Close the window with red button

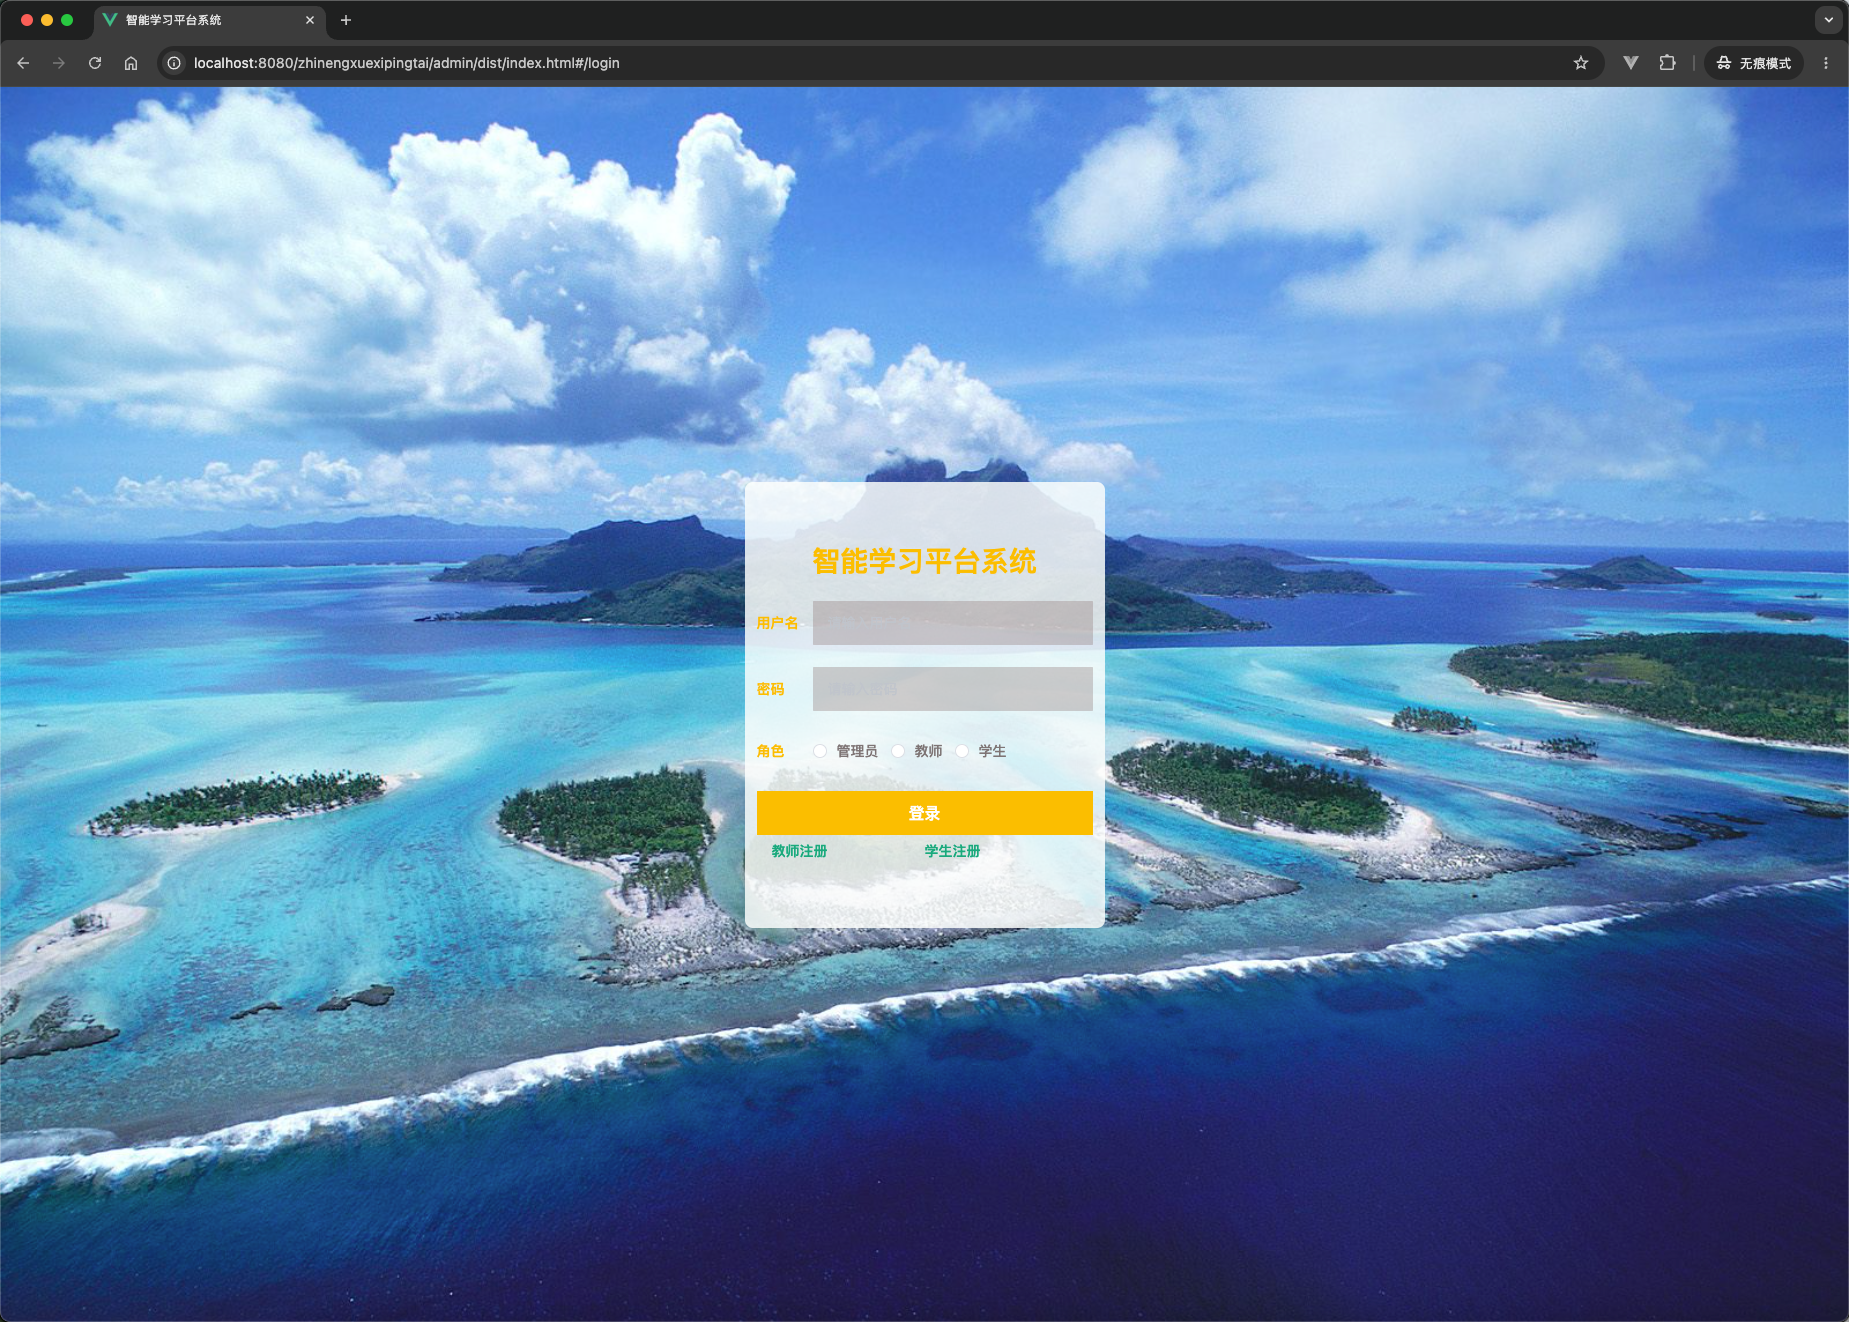click(27, 20)
